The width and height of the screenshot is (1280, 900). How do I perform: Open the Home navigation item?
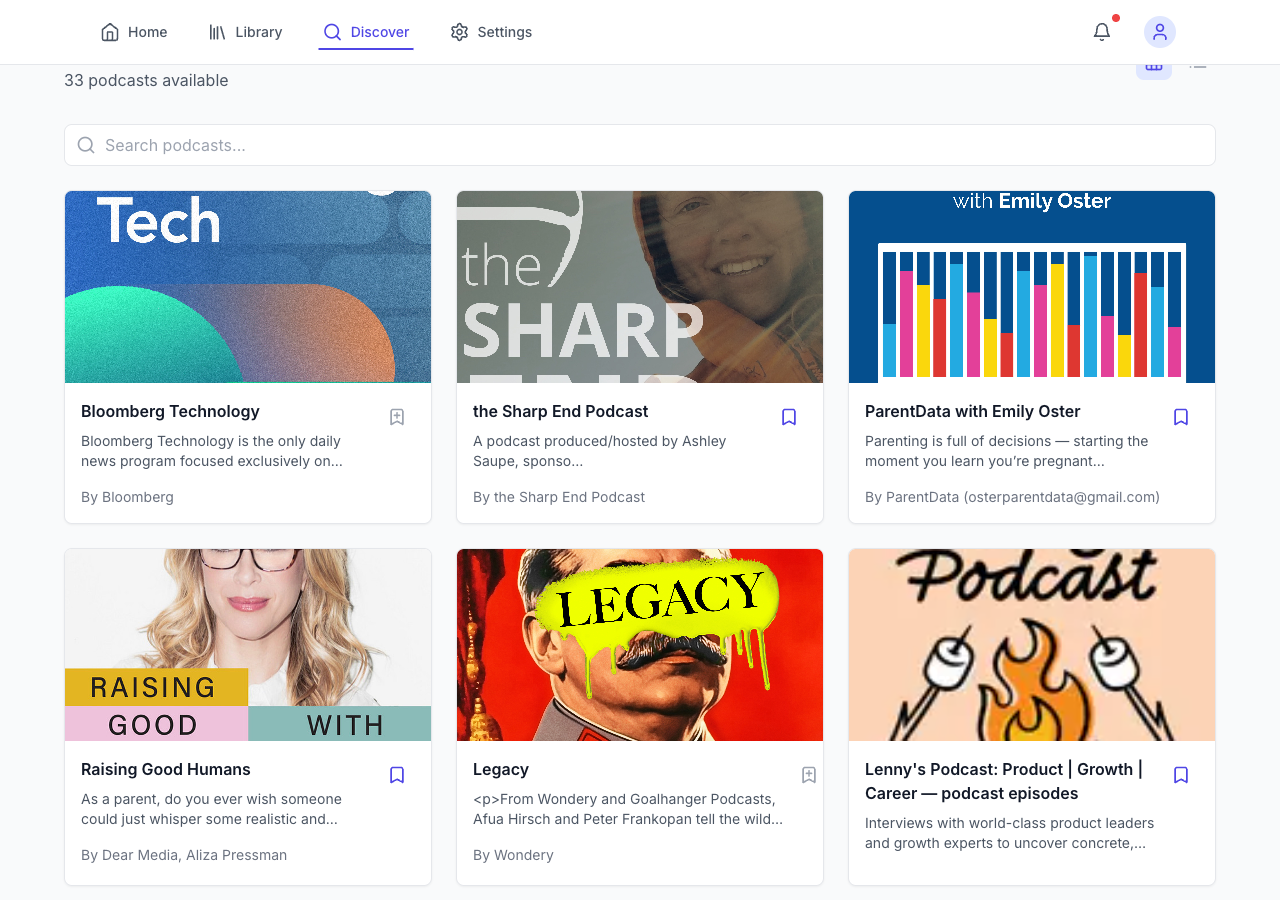point(133,31)
